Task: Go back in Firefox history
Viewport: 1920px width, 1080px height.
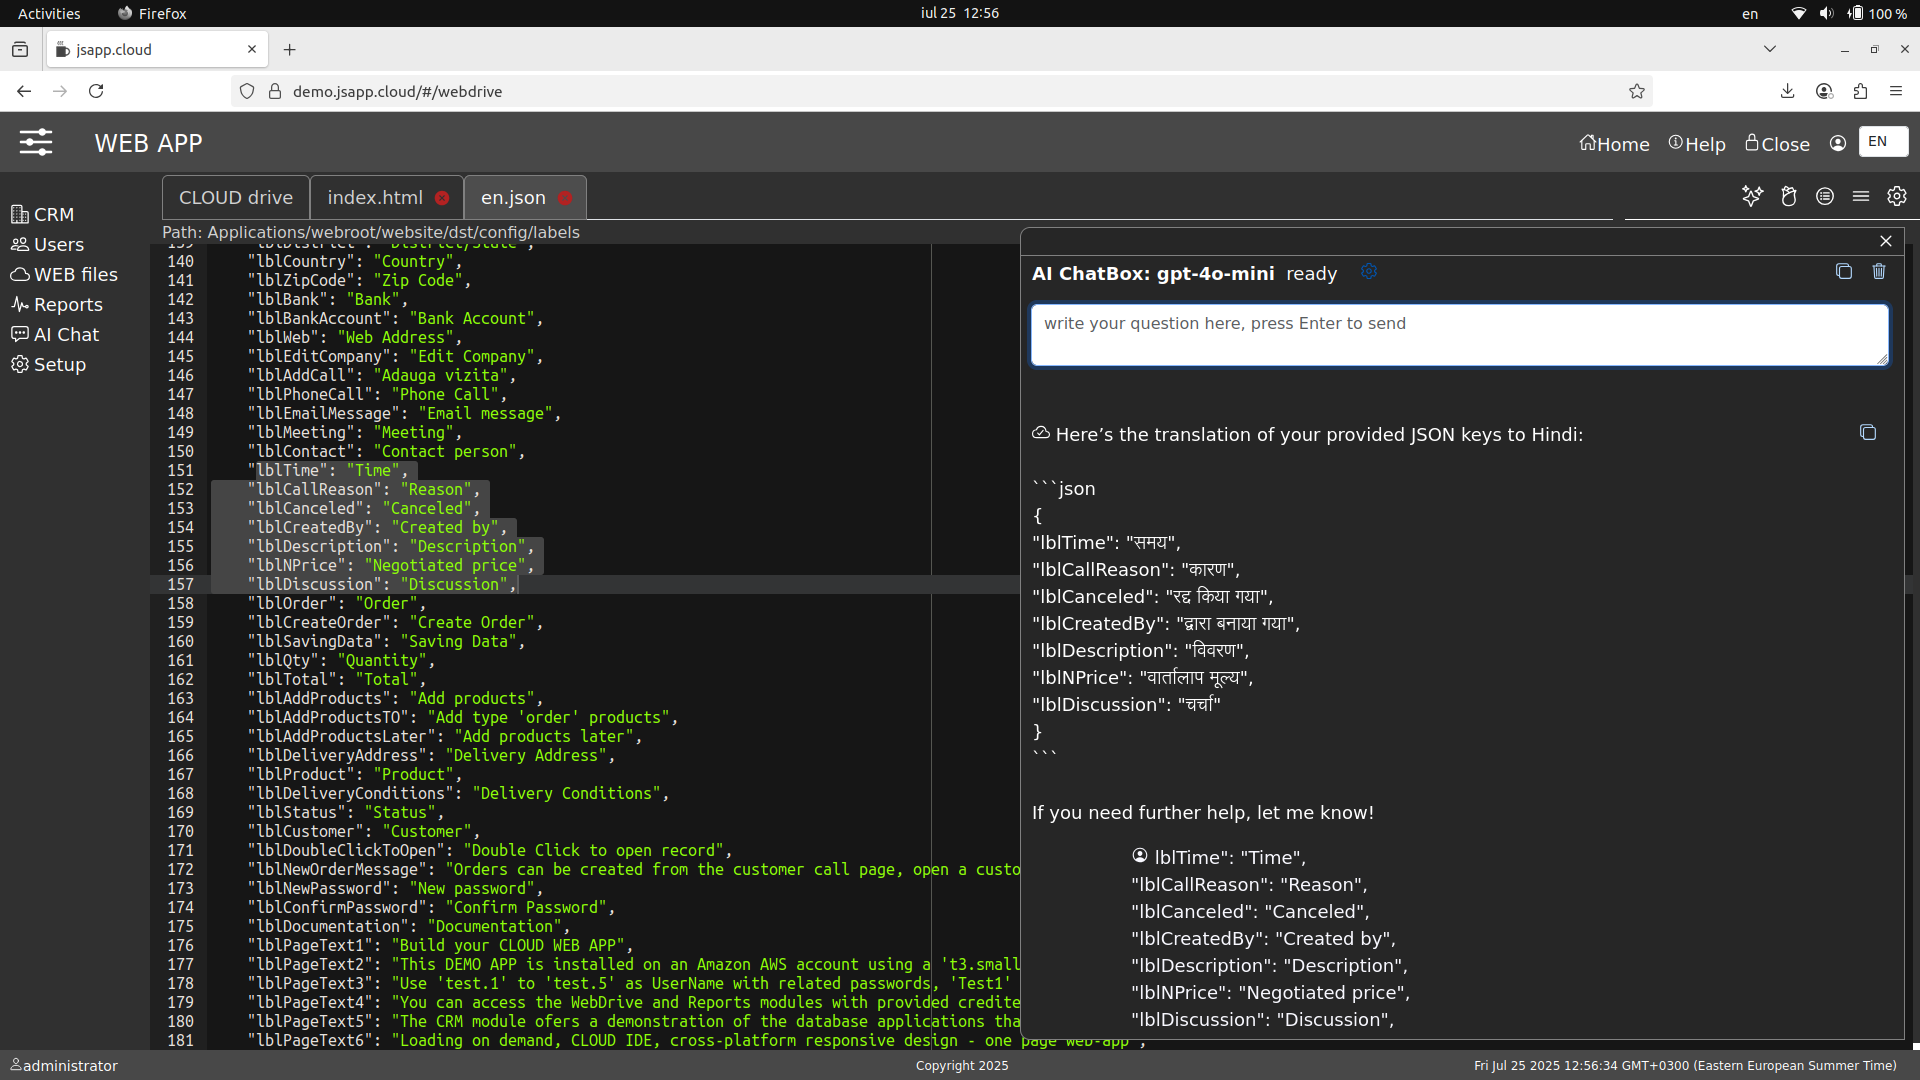Action: tap(24, 91)
